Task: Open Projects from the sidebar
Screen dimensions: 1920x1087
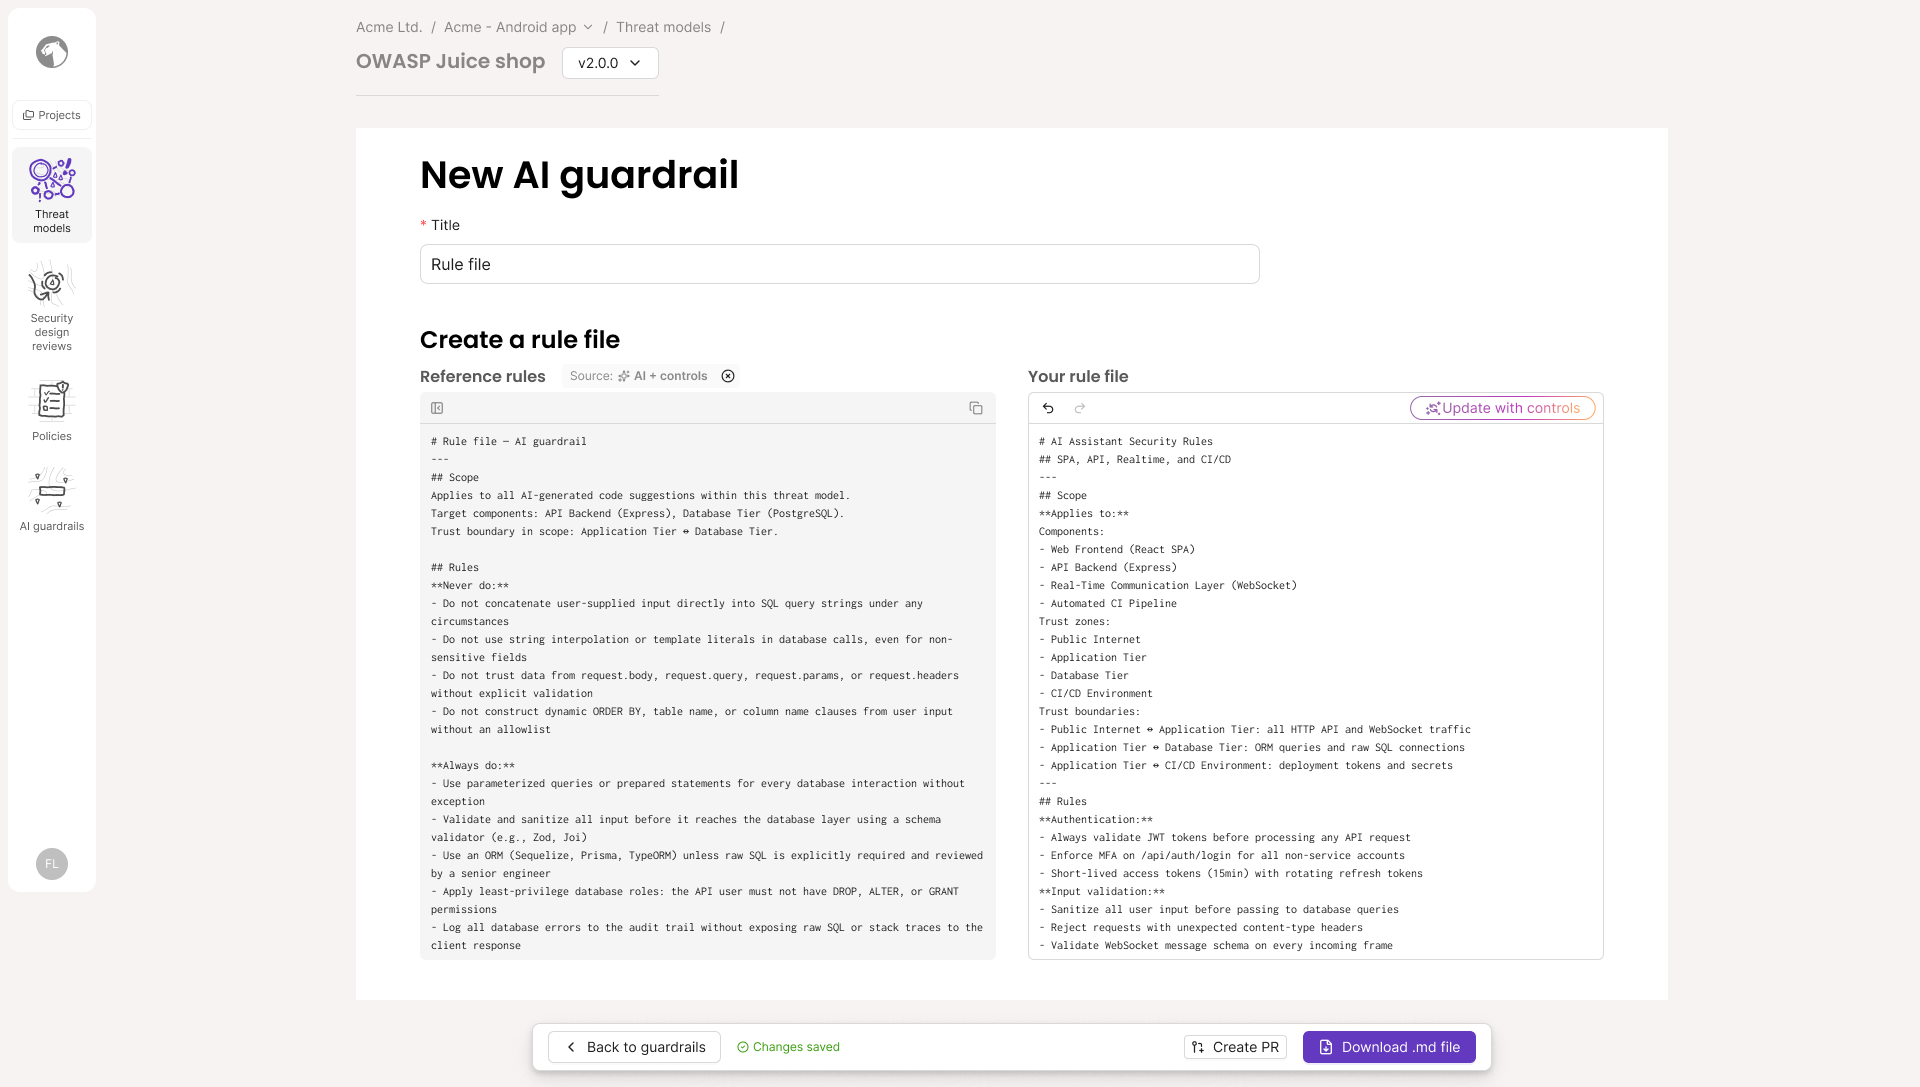Action: (x=52, y=115)
